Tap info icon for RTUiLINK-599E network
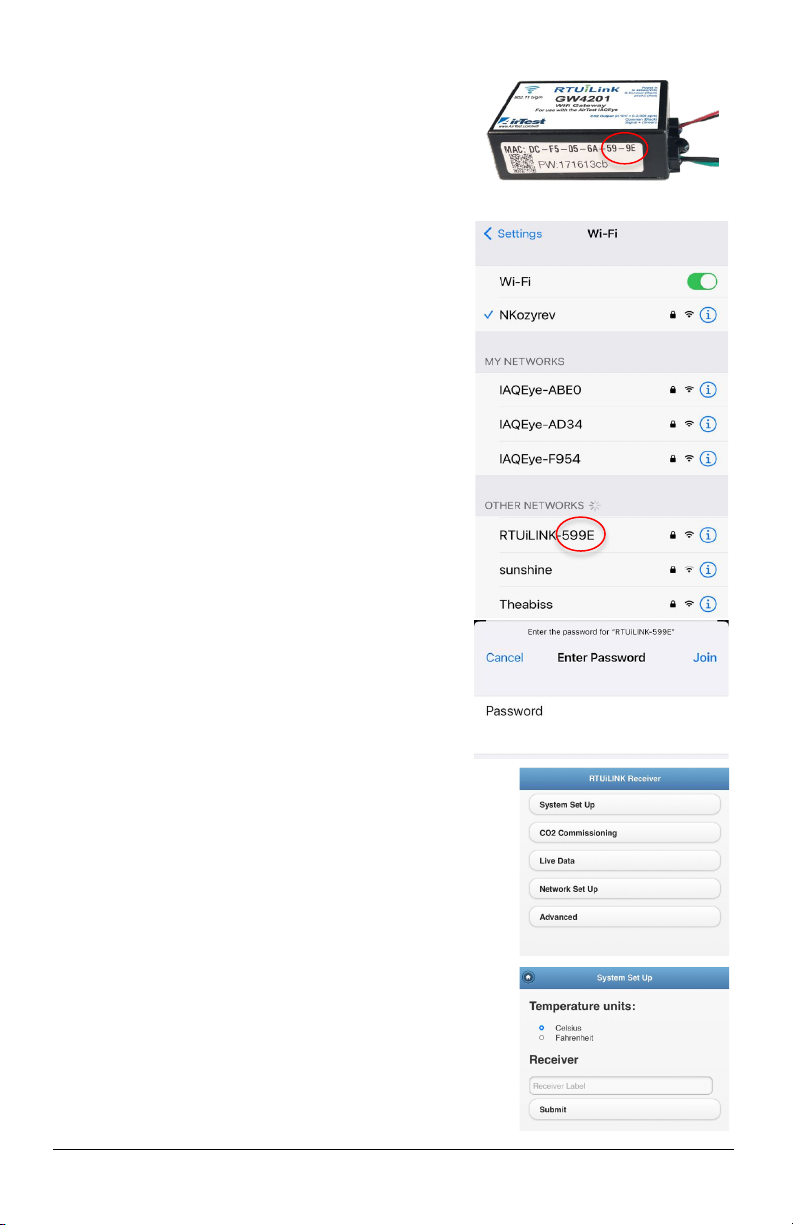 coord(708,535)
